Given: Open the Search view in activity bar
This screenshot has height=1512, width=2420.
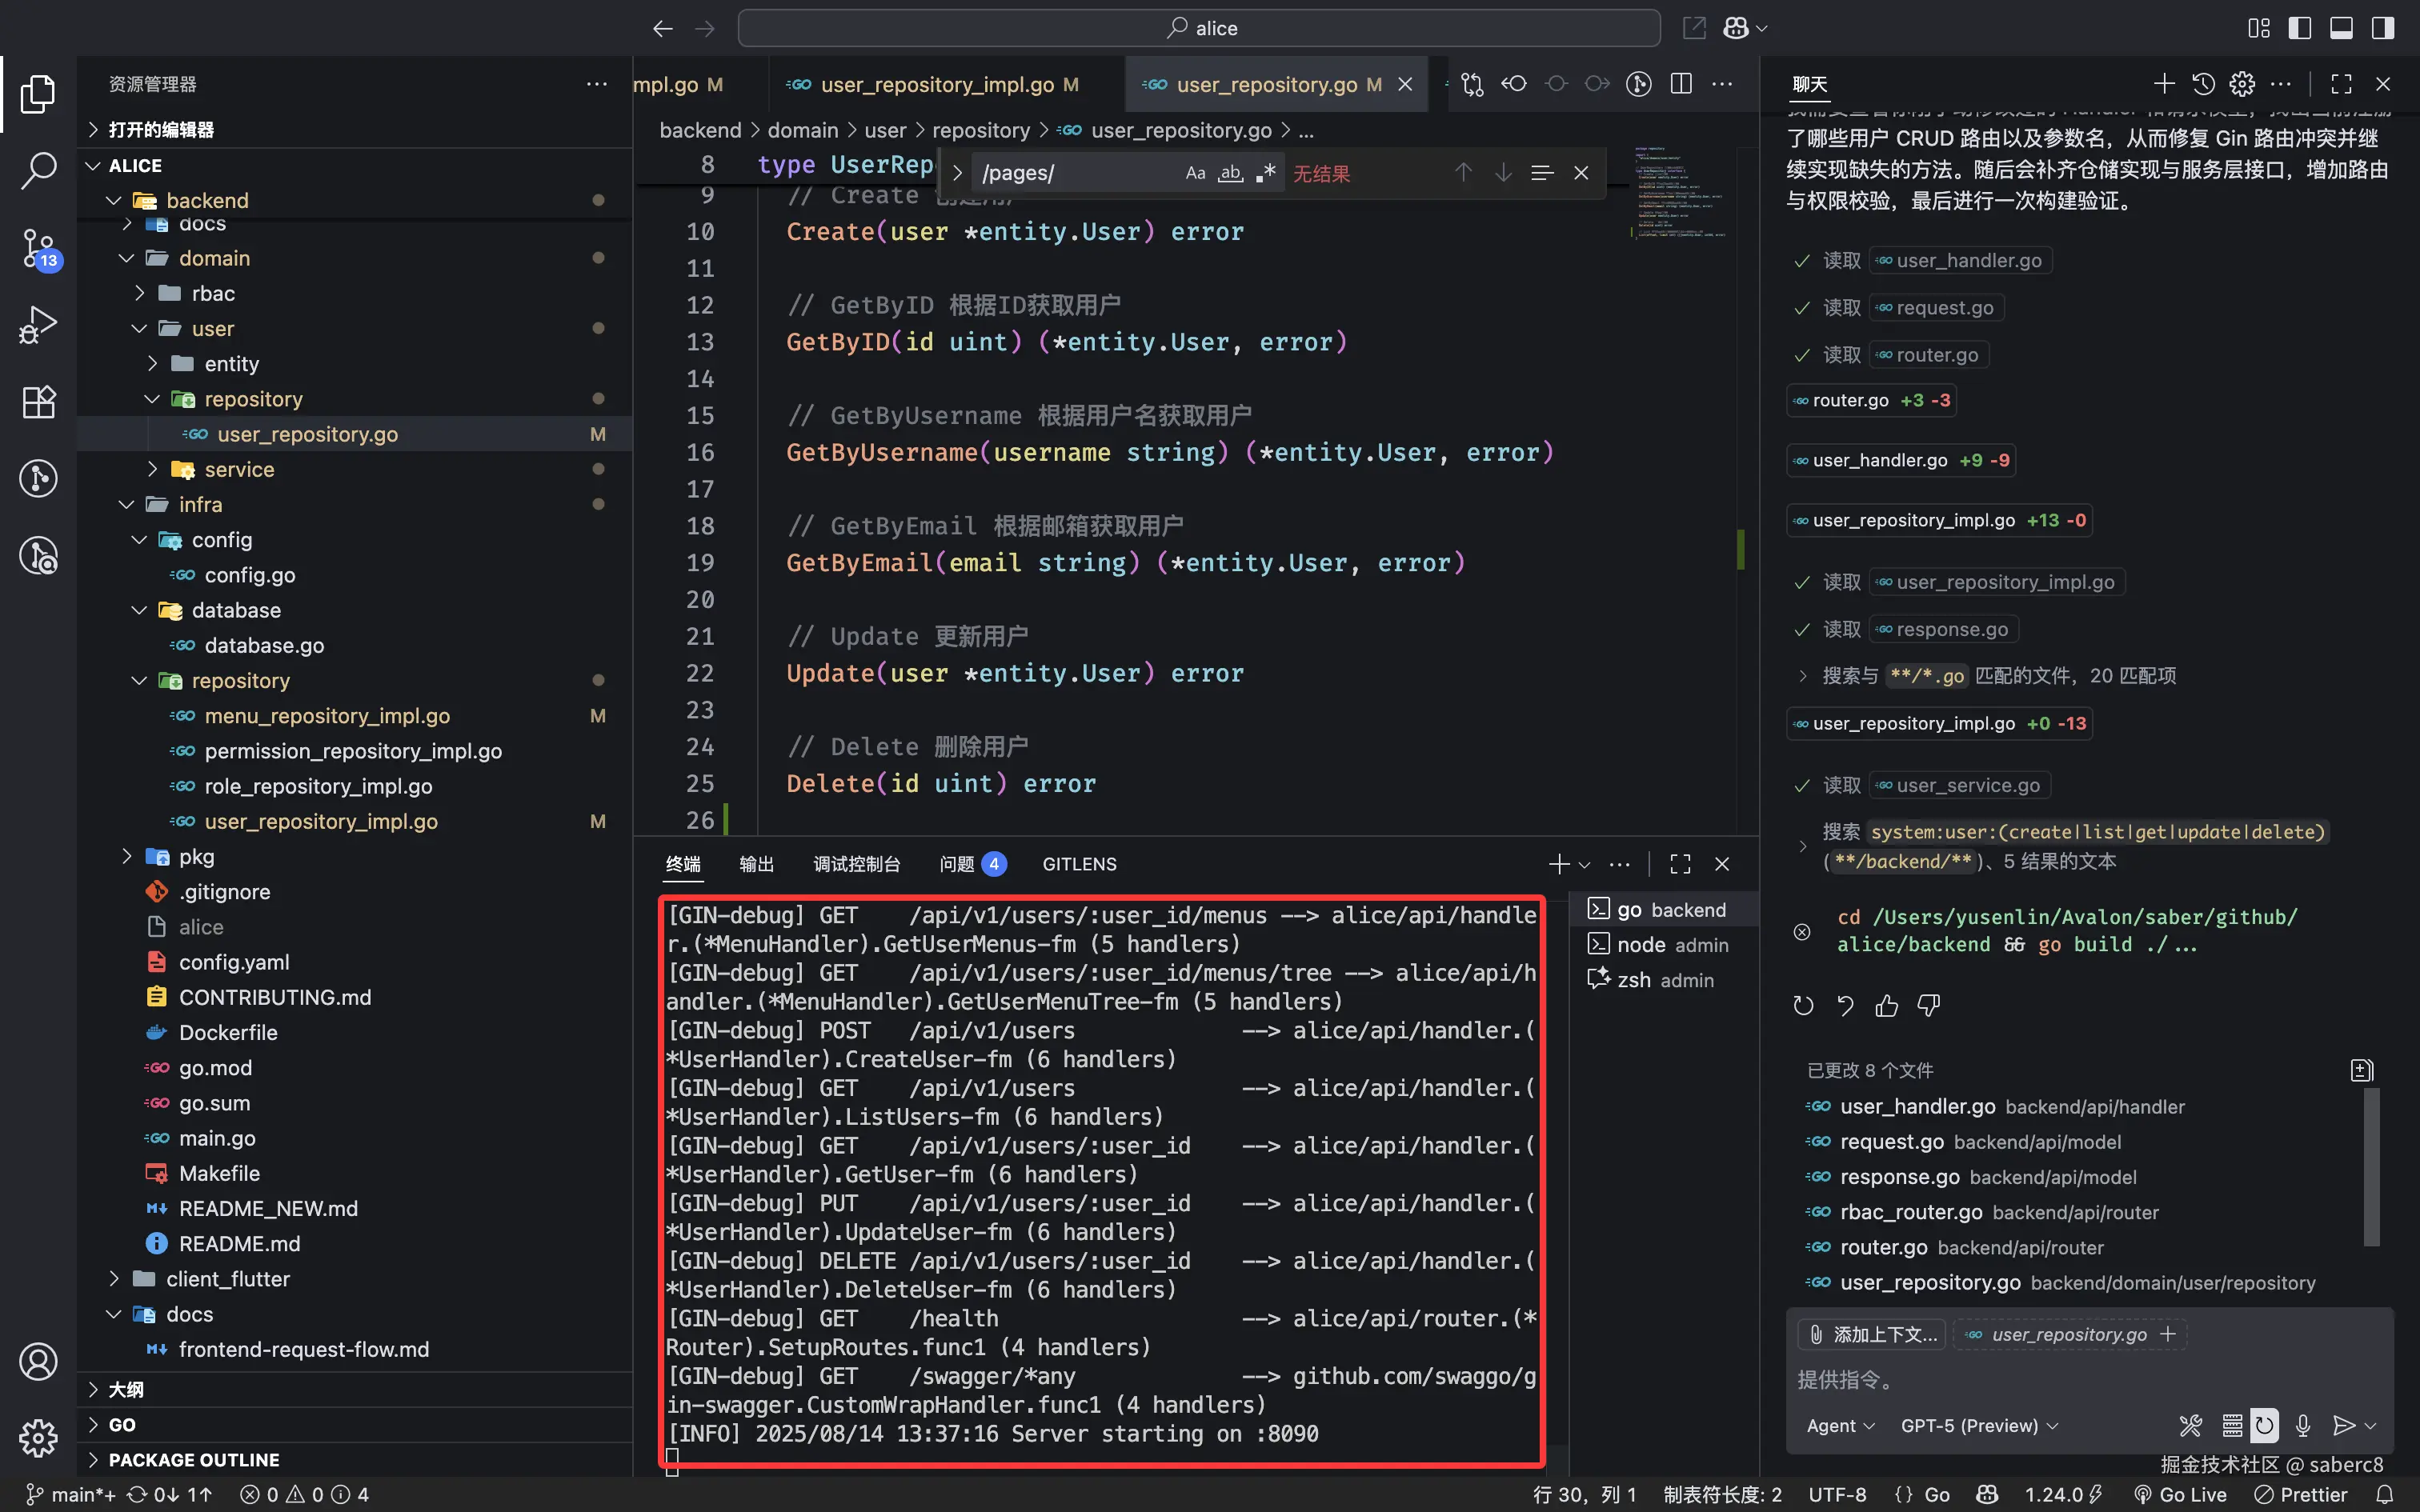Looking at the screenshot, I should coord(38,170).
